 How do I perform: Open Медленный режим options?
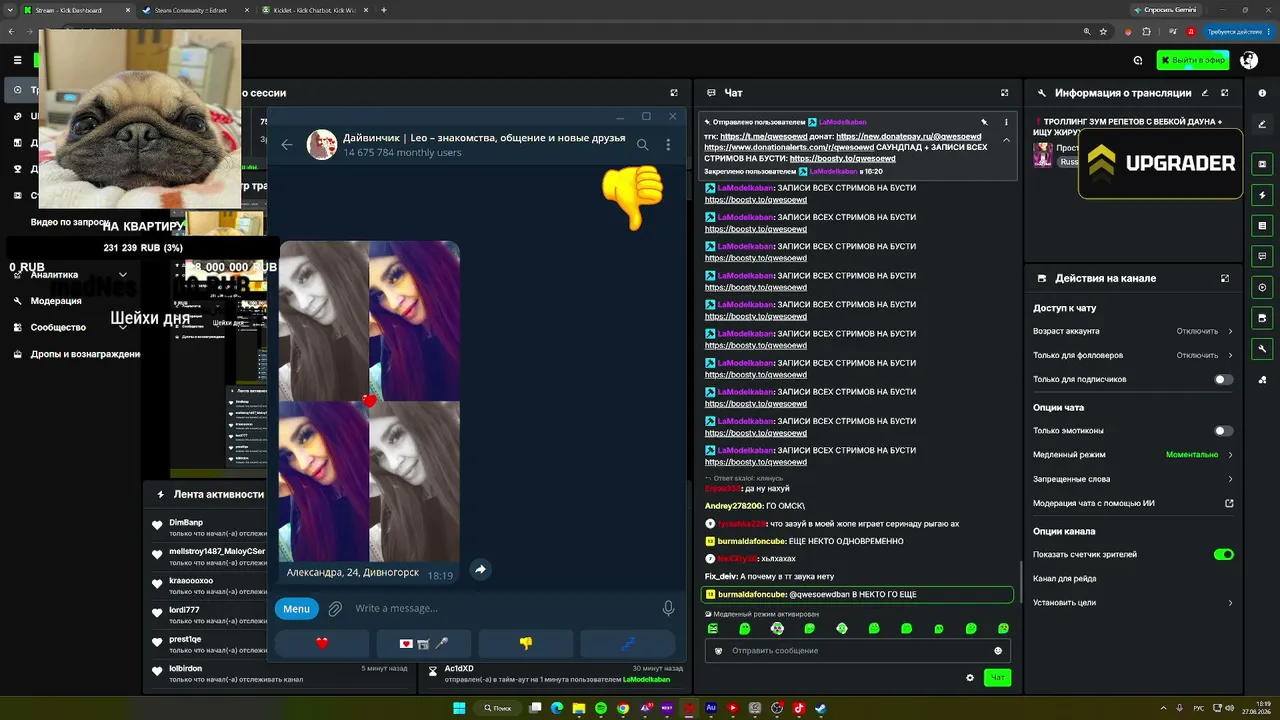[1133, 455]
